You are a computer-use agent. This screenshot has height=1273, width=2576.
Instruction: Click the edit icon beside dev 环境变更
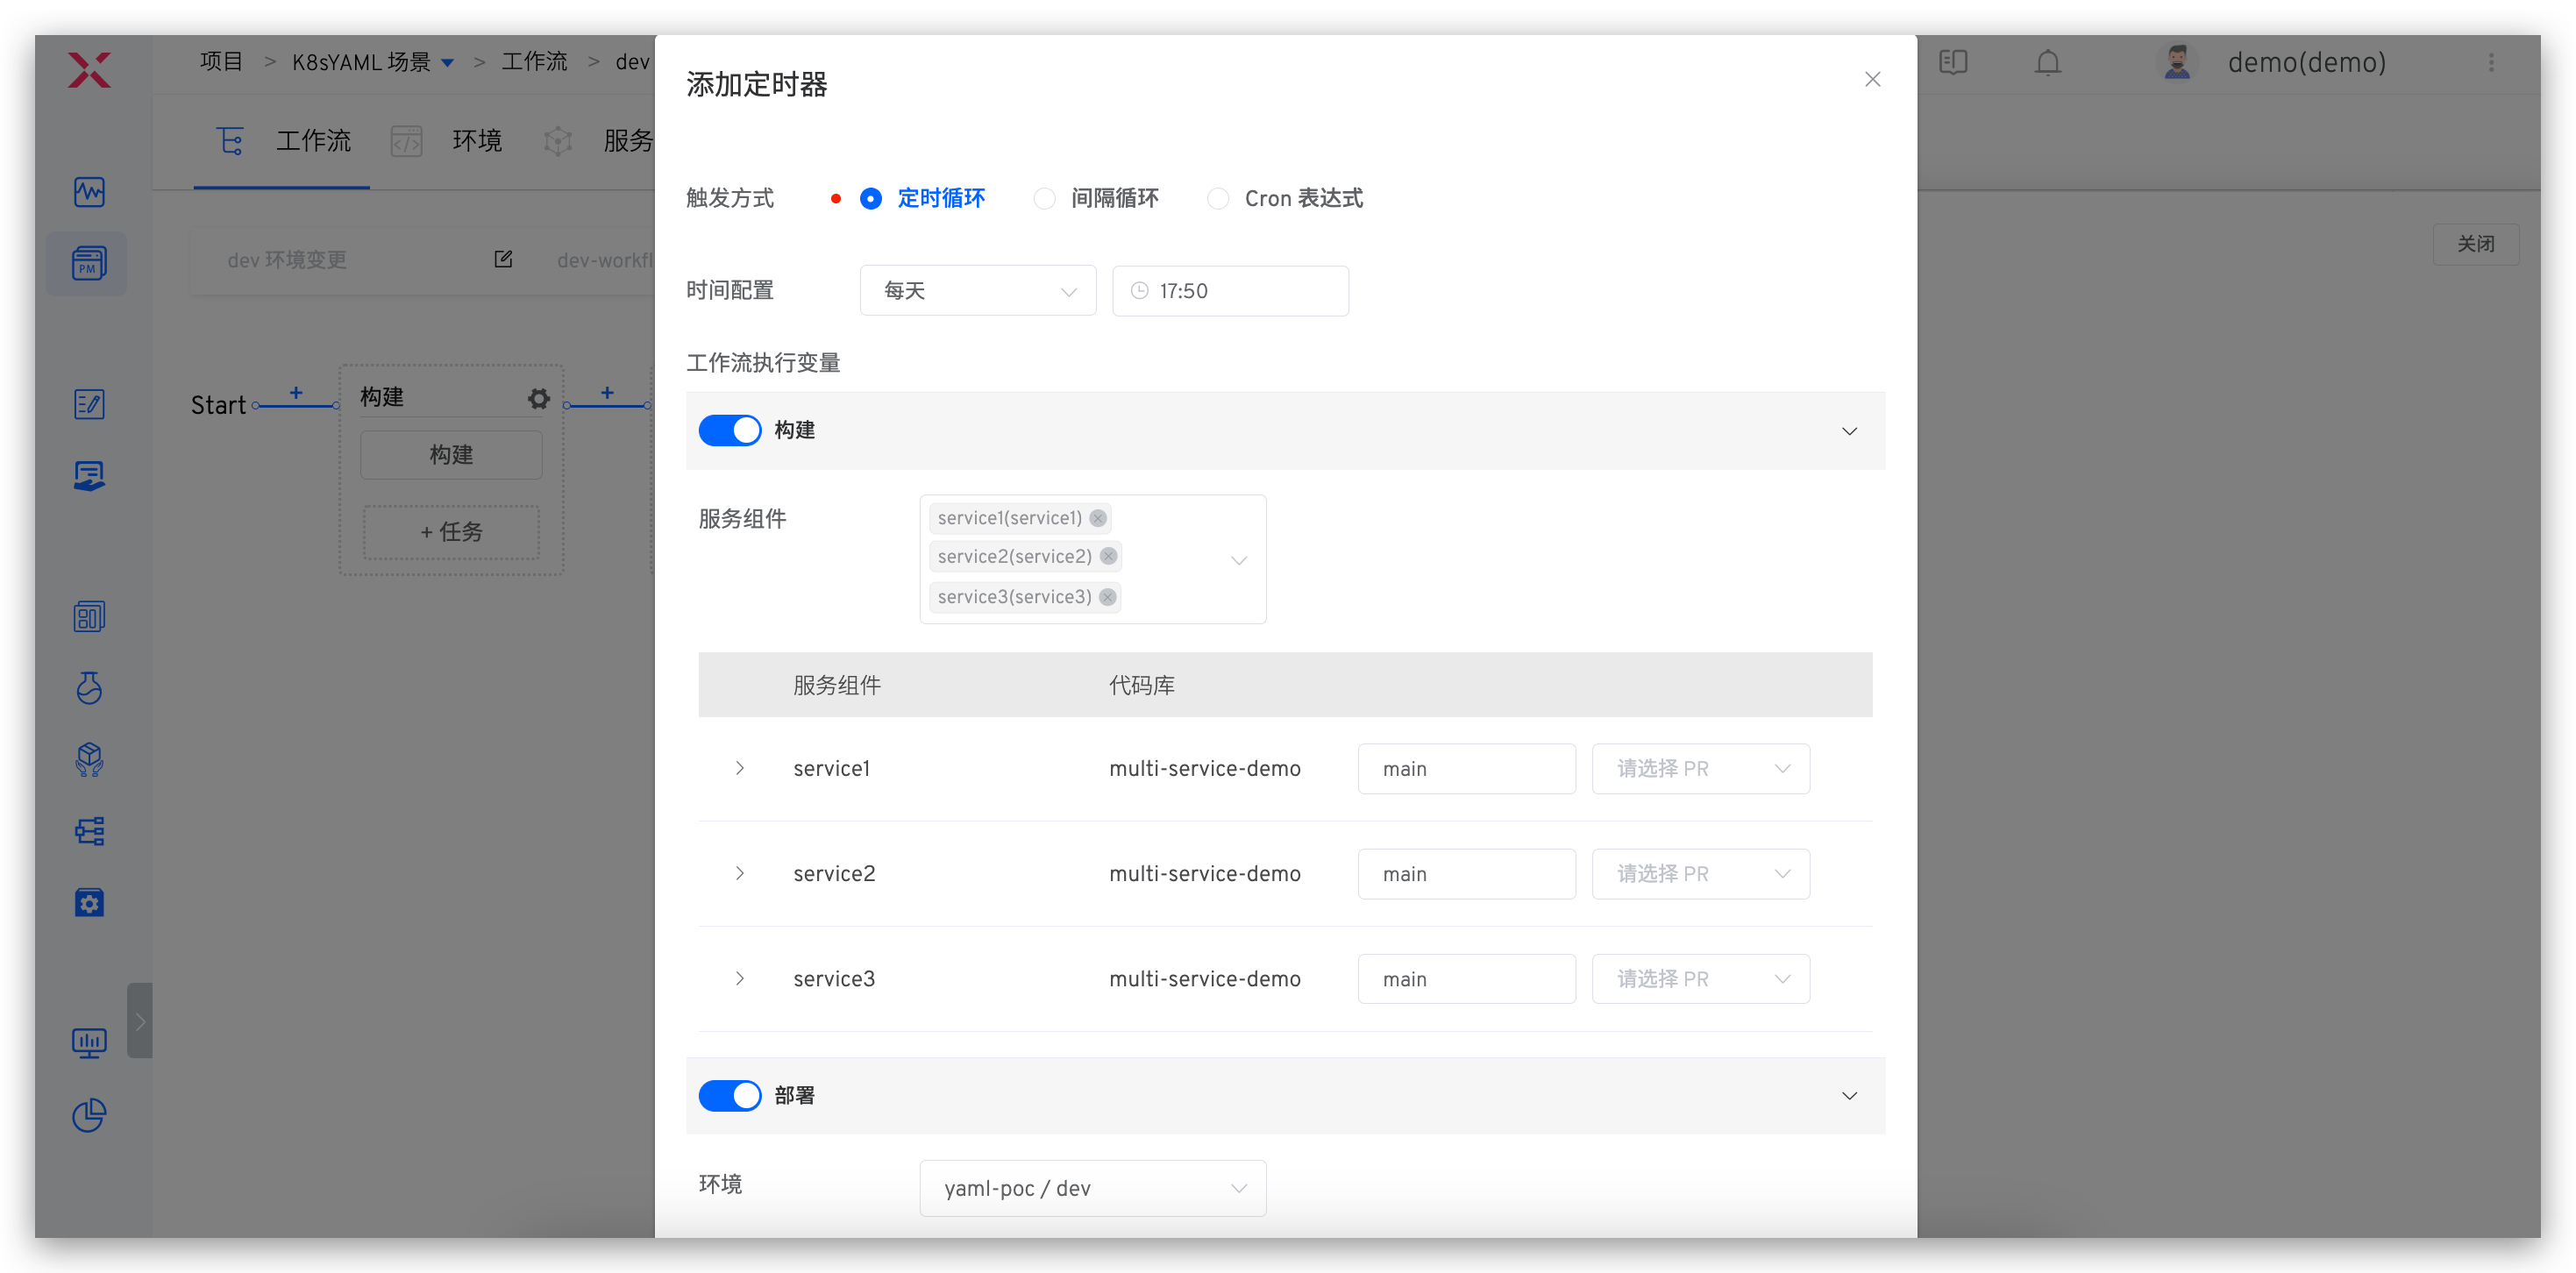pyautogui.click(x=503, y=260)
